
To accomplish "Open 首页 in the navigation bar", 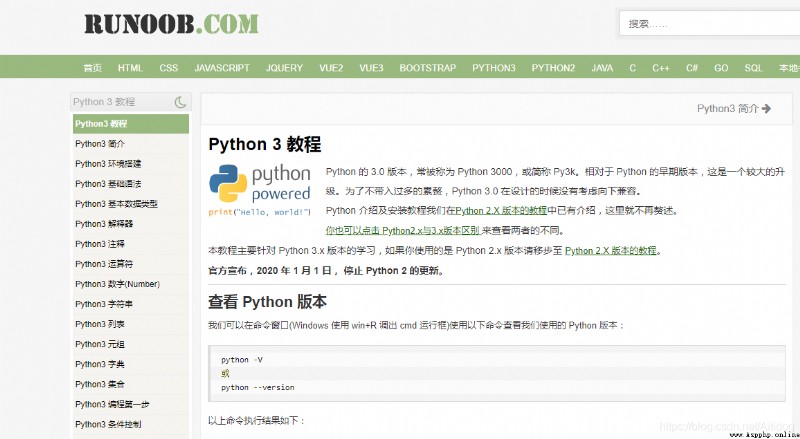I will coord(92,68).
